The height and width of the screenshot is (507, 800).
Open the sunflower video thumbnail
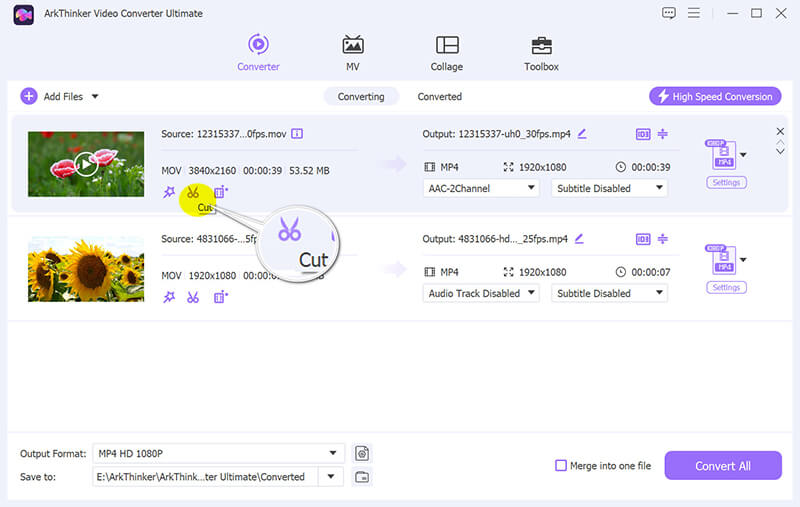pos(86,269)
